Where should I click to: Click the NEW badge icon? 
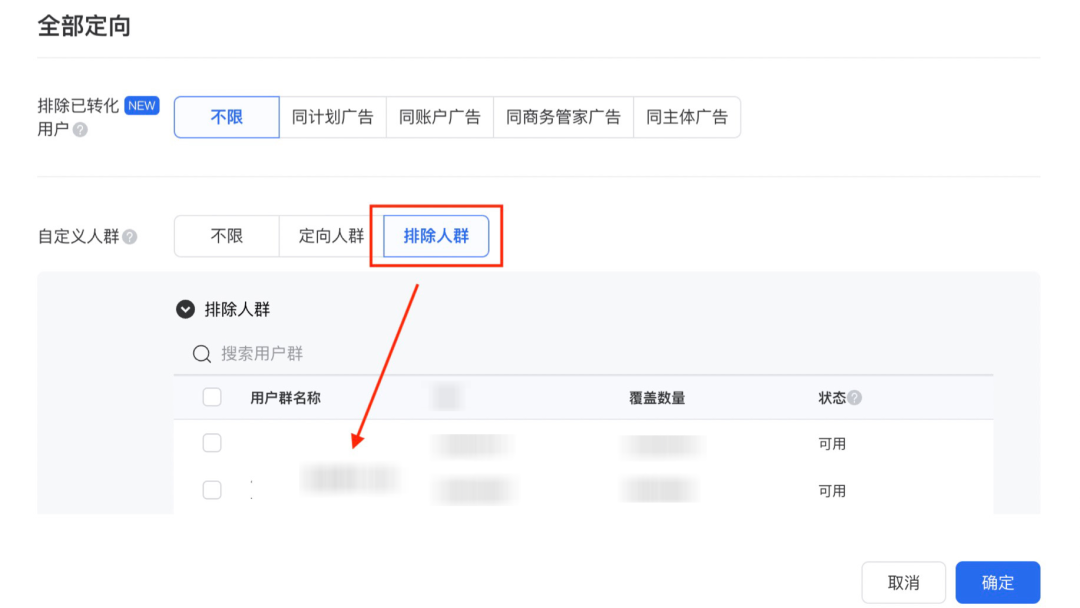(142, 104)
